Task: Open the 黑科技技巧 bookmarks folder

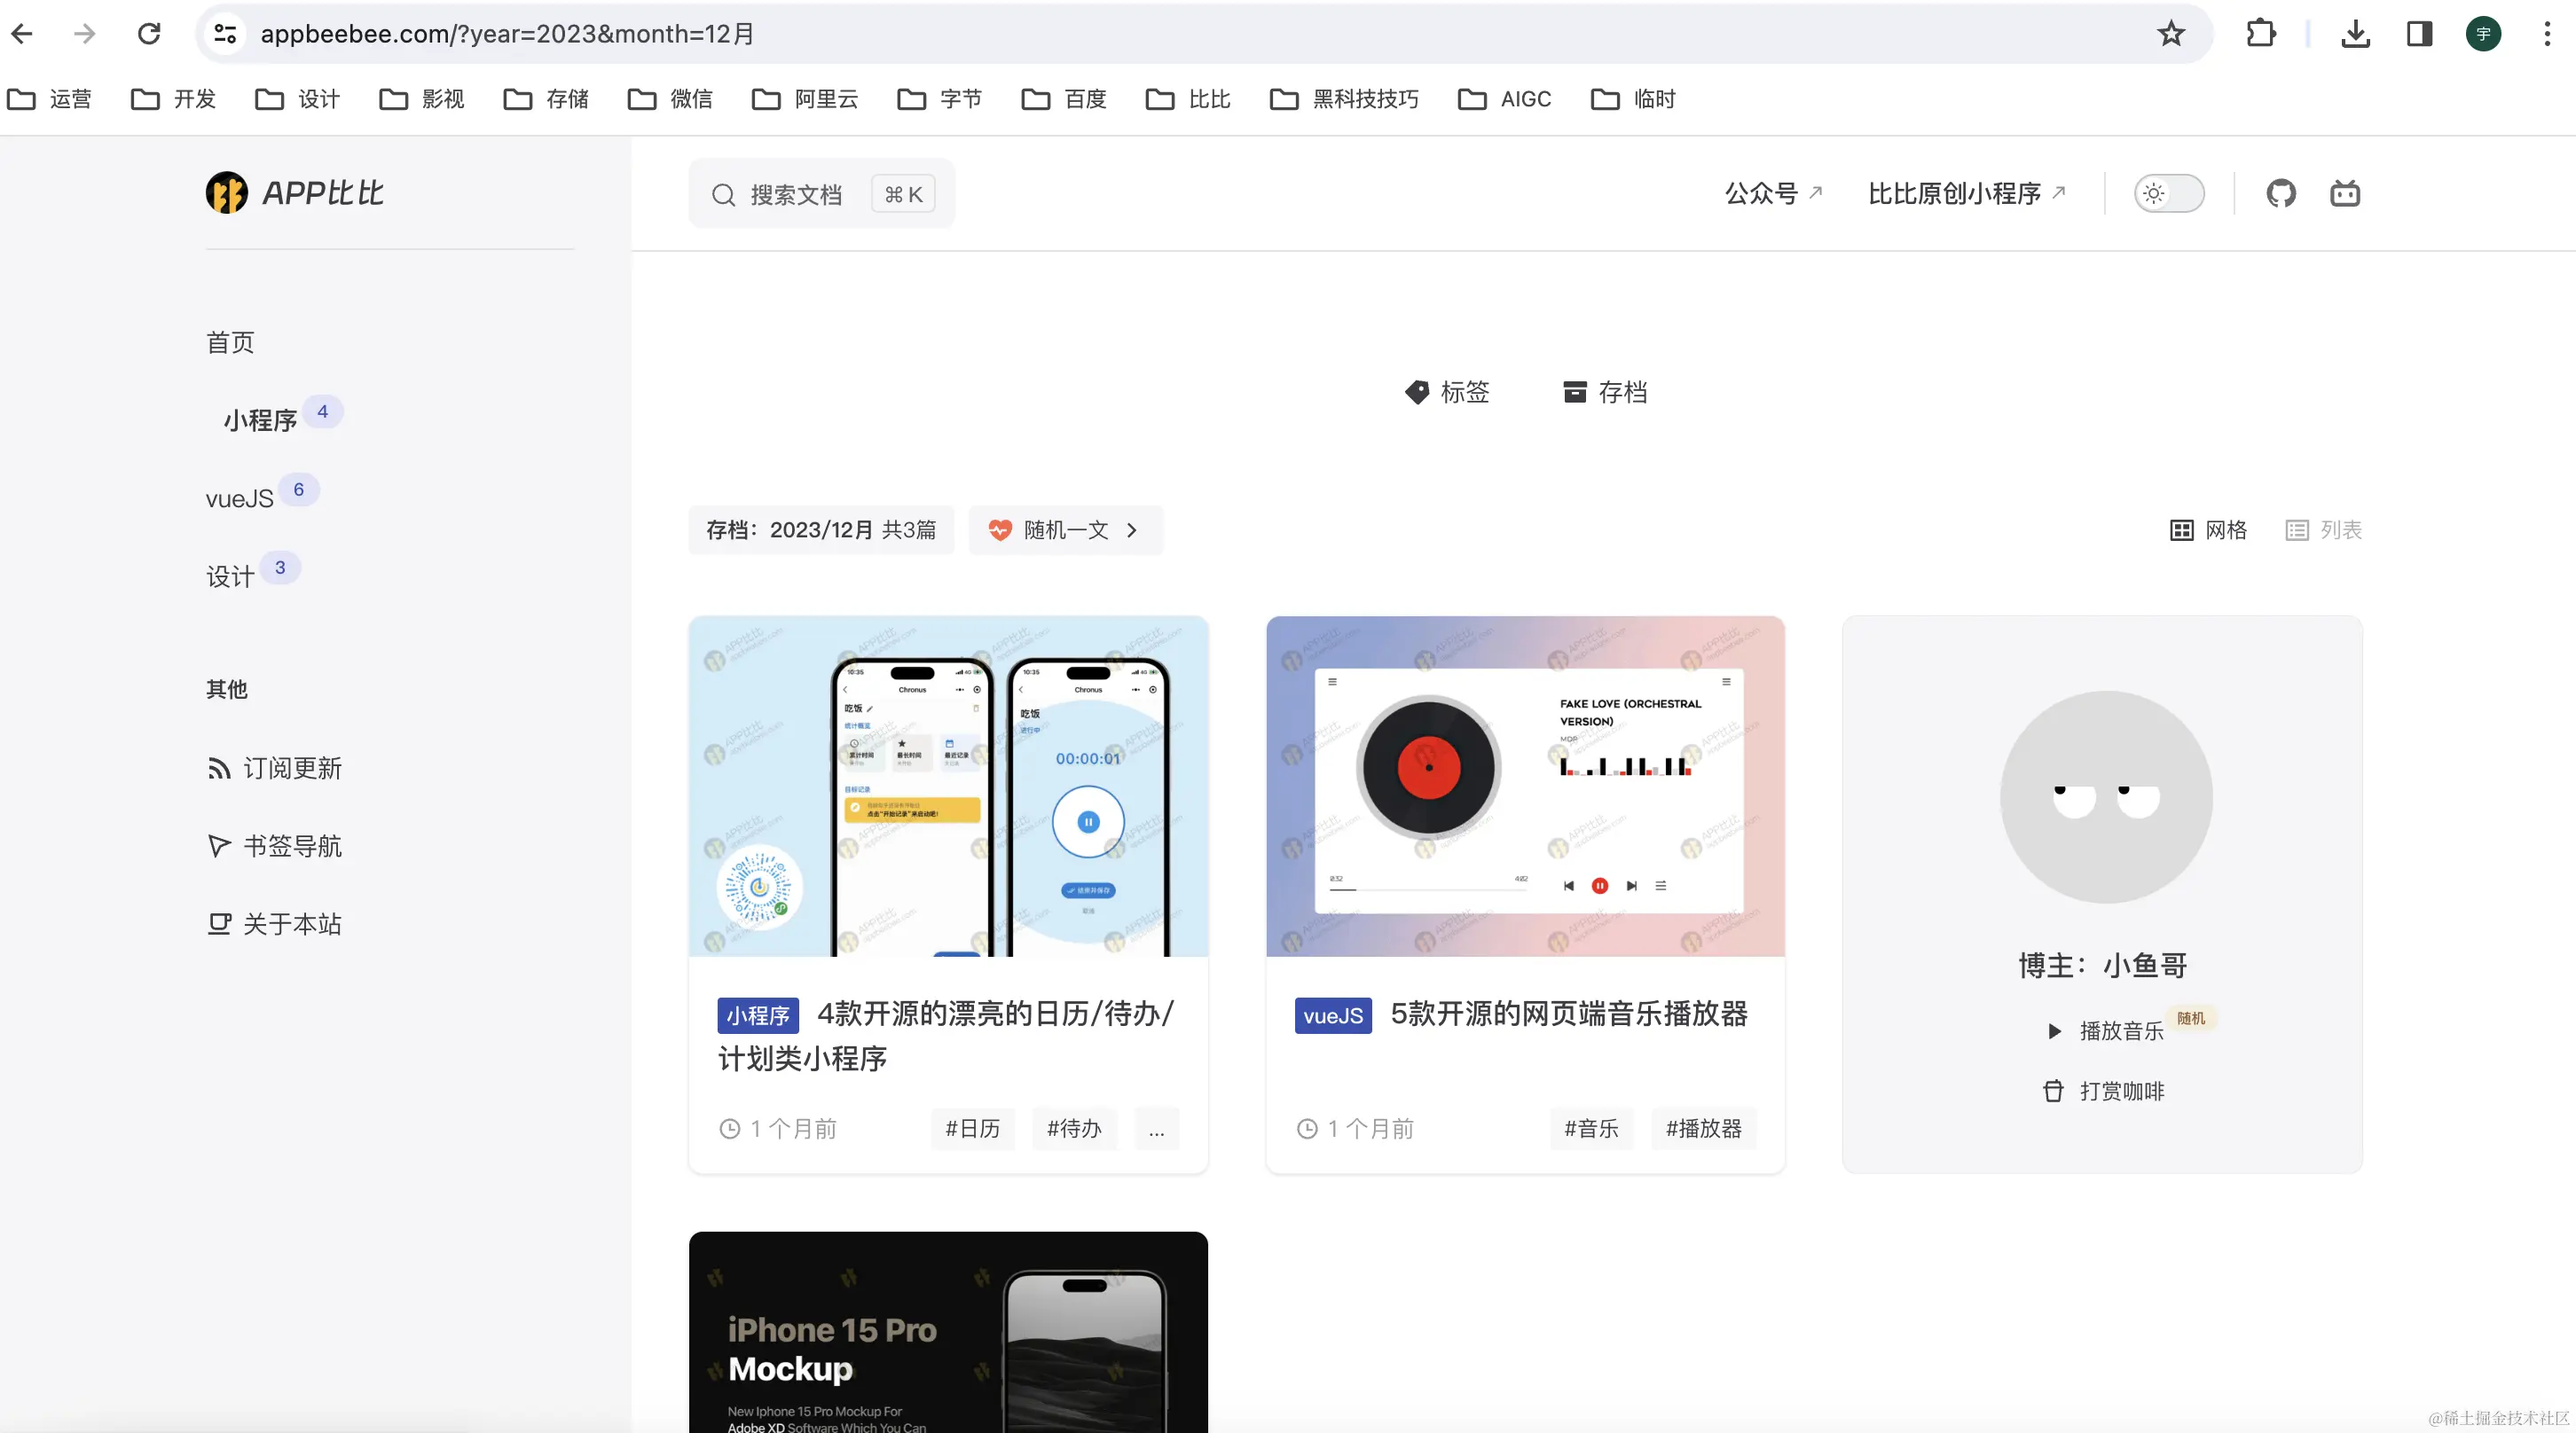Action: coord(1344,99)
